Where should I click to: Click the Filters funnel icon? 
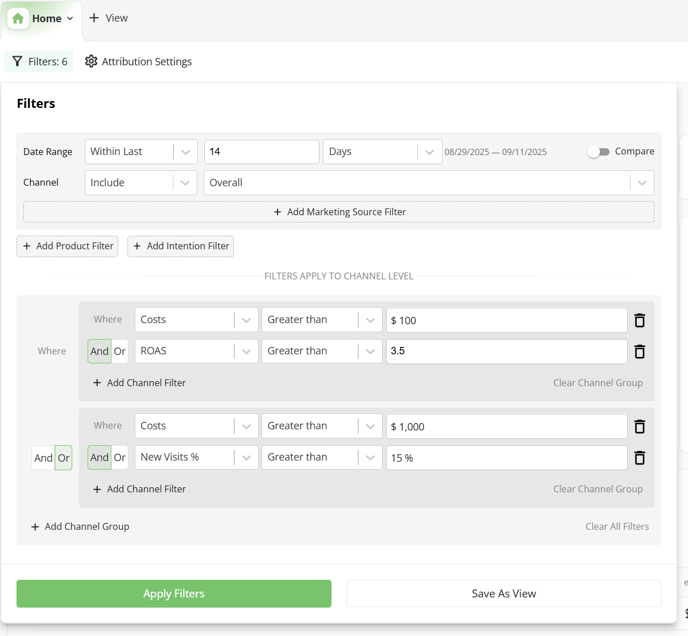tap(17, 62)
